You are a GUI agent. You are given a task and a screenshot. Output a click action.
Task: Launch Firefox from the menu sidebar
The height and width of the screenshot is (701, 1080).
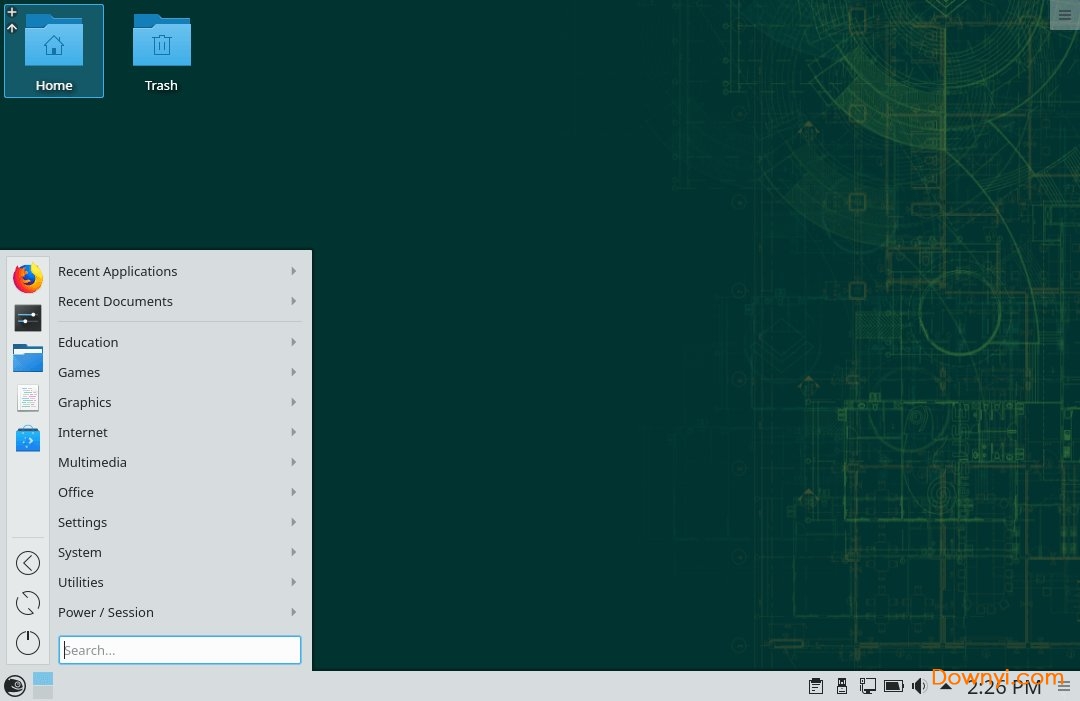pyautogui.click(x=27, y=278)
